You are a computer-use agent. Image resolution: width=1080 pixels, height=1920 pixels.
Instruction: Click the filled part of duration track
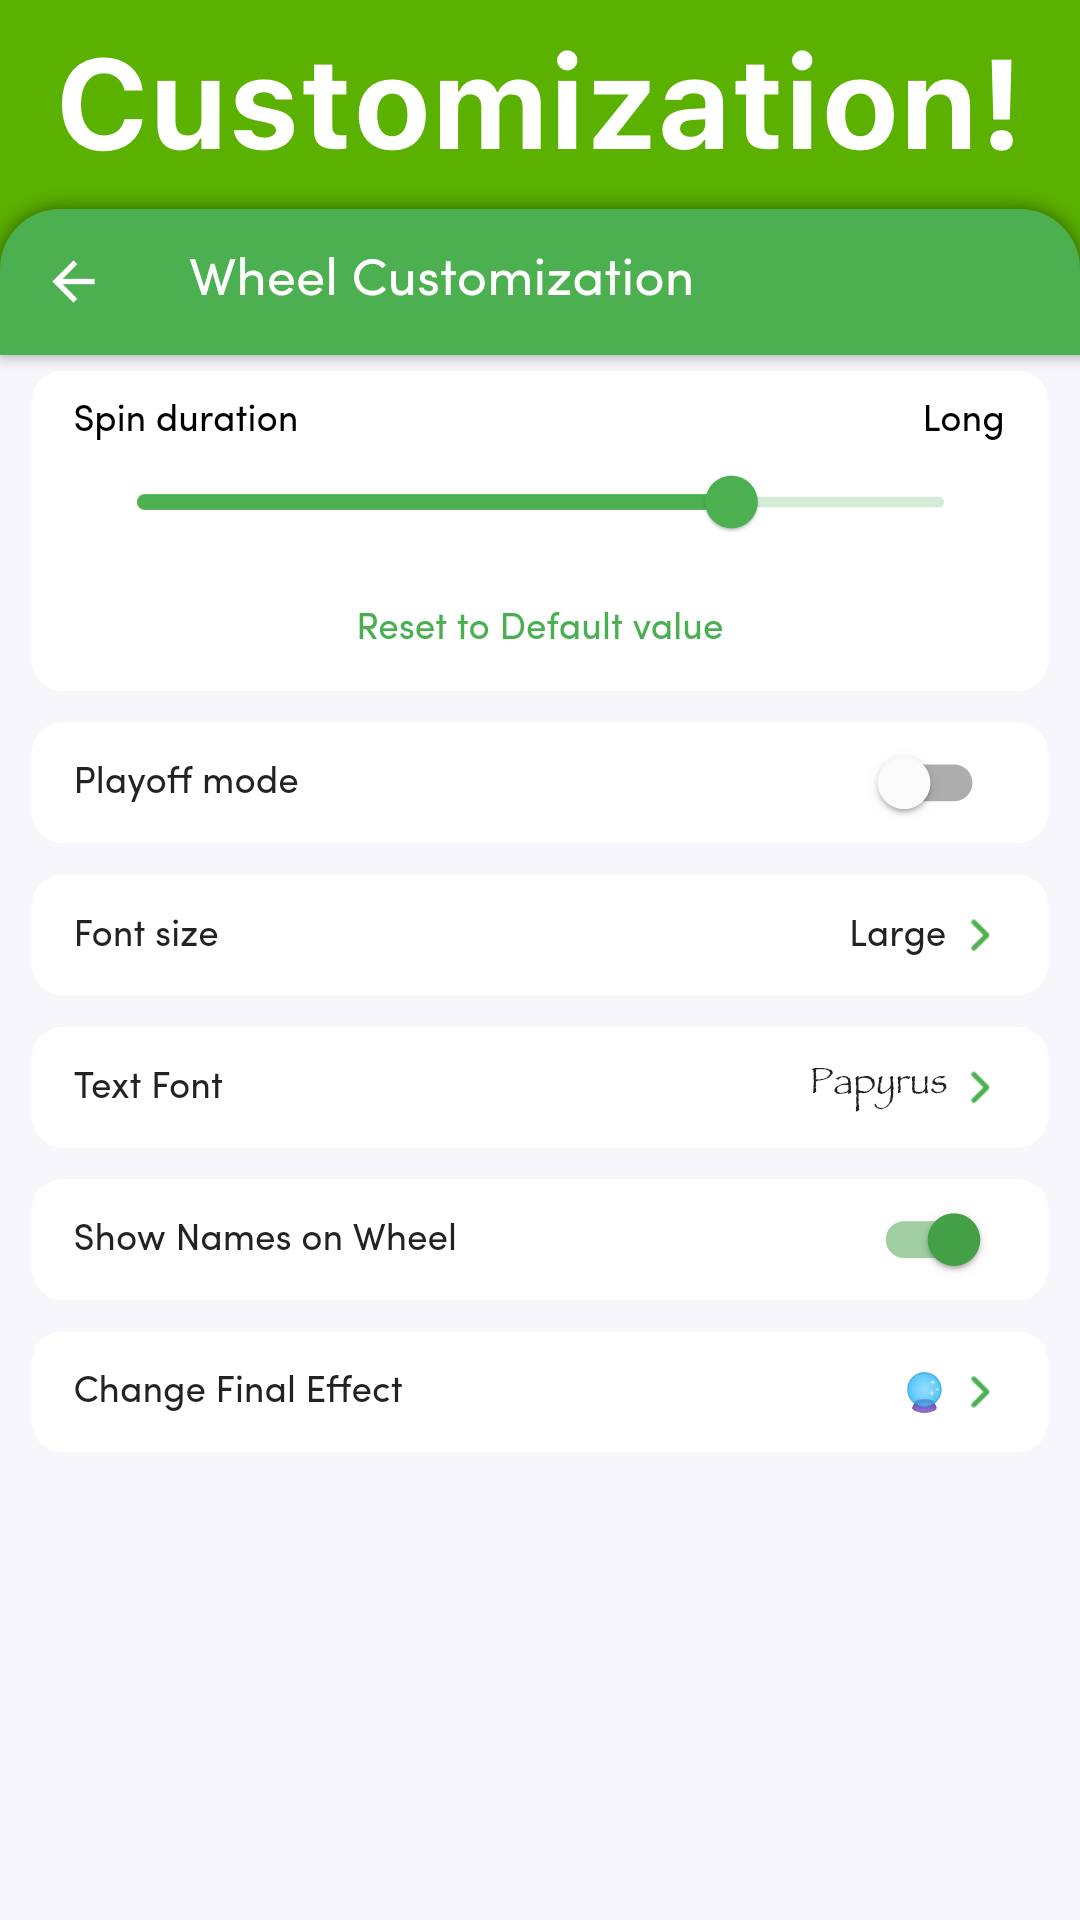point(421,502)
